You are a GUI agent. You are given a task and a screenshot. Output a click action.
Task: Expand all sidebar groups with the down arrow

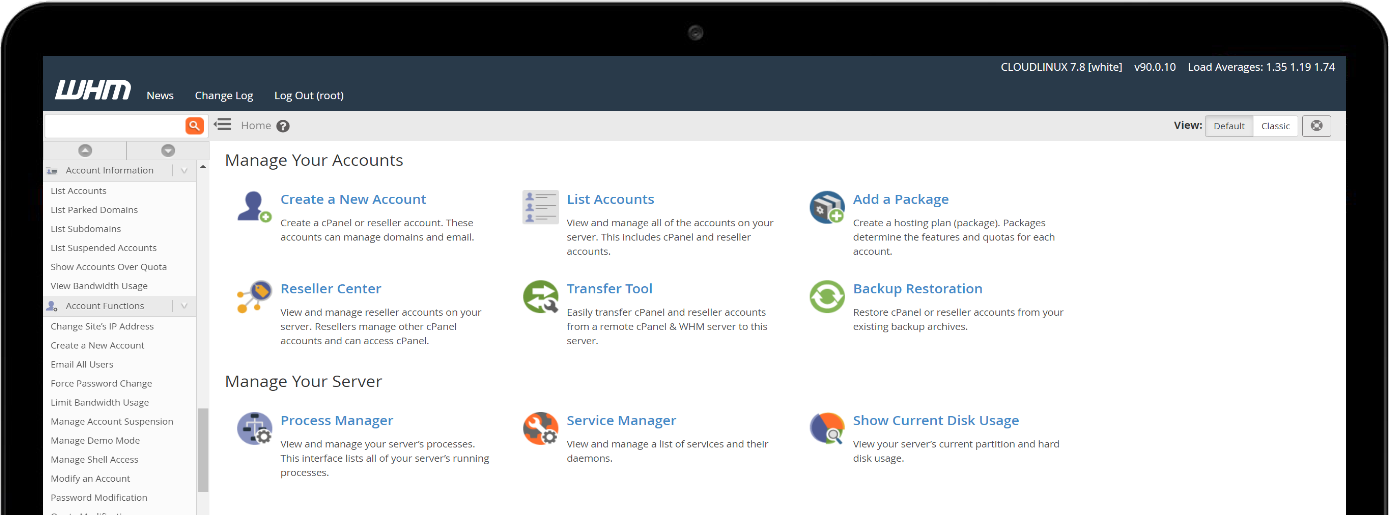(x=168, y=150)
